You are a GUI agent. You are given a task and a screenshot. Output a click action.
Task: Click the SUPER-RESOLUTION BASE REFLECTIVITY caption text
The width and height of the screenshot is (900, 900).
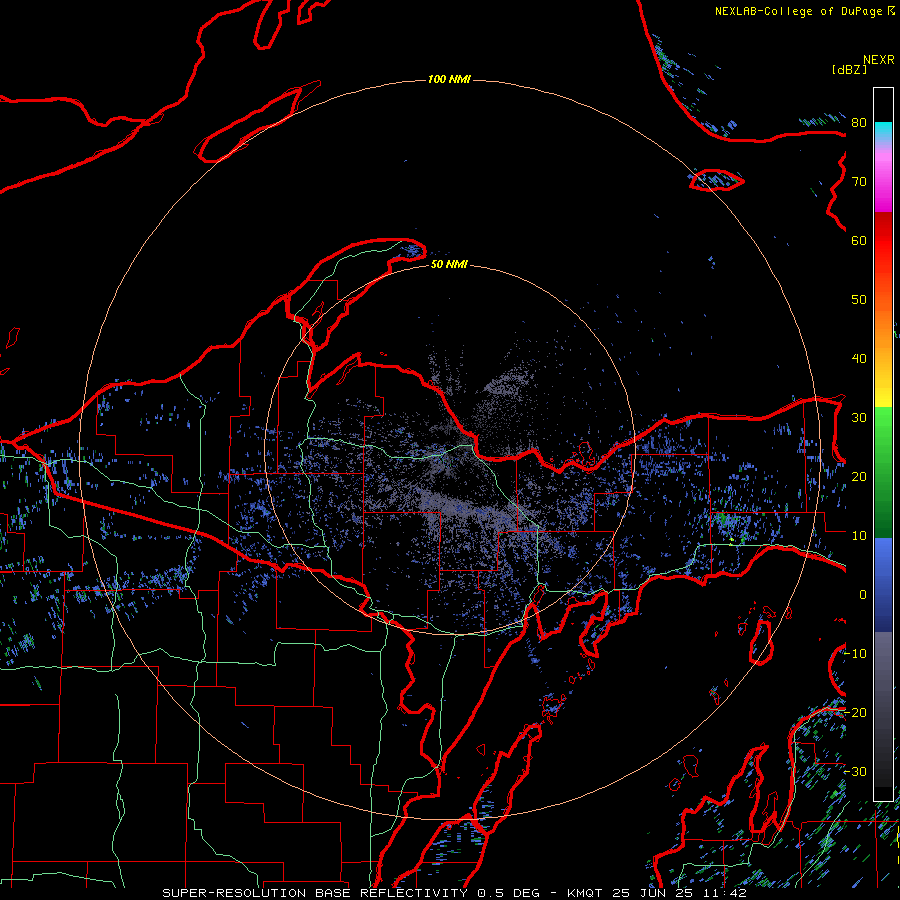[315, 893]
